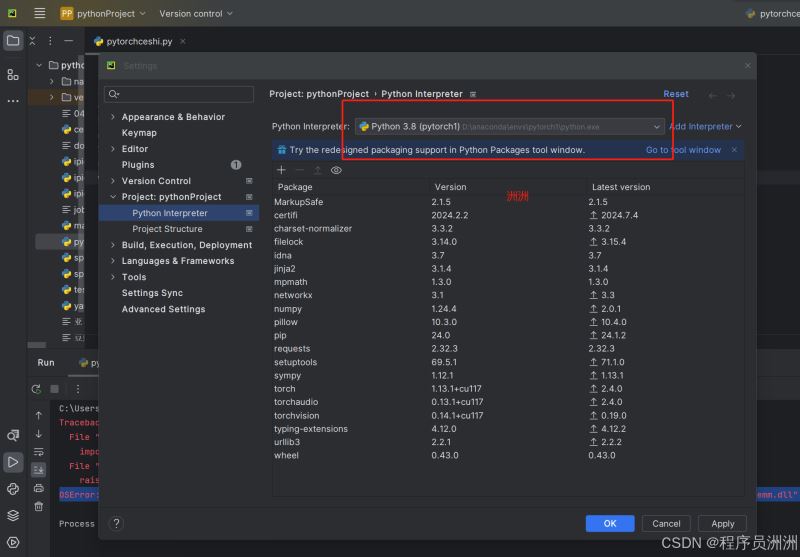
Task: Click Project panel horizontal scrollbar
Action: coord(36,345)
